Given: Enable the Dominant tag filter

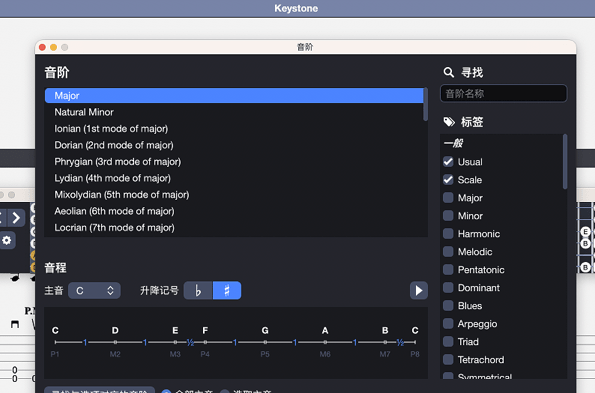Looking at the screenshot, I should tap(448, 288).
